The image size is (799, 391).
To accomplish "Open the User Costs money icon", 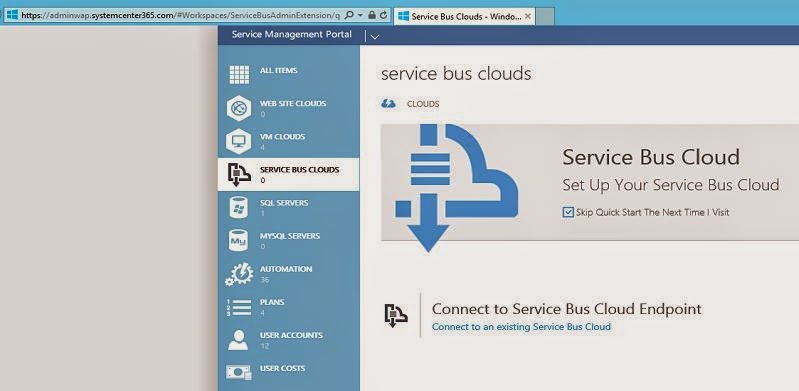I will tap(239, 373).
